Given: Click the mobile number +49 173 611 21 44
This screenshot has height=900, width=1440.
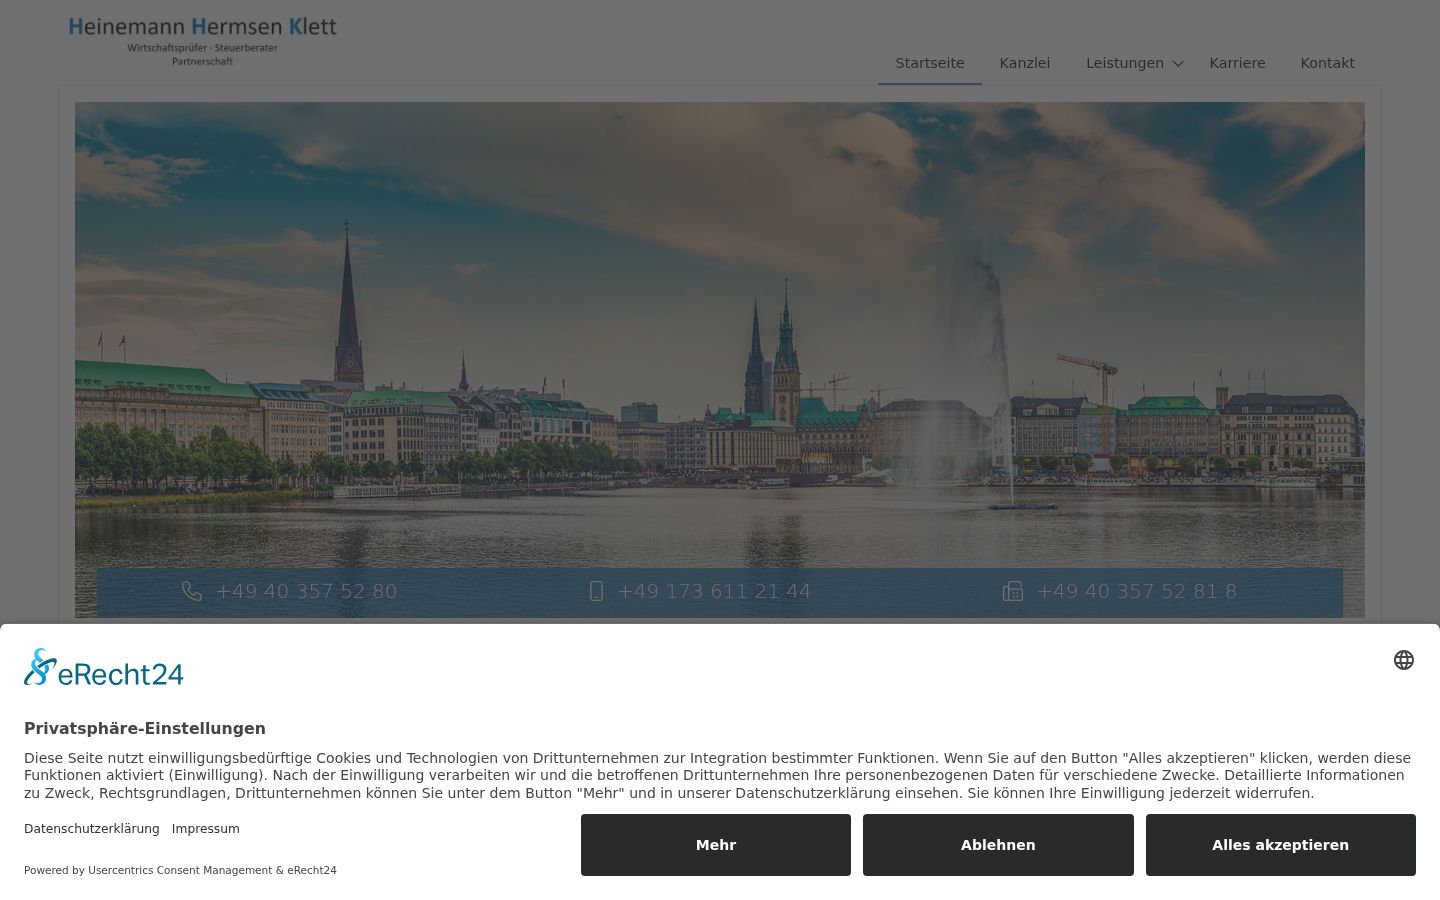Looking at the screenshot, I should point(714,591).
